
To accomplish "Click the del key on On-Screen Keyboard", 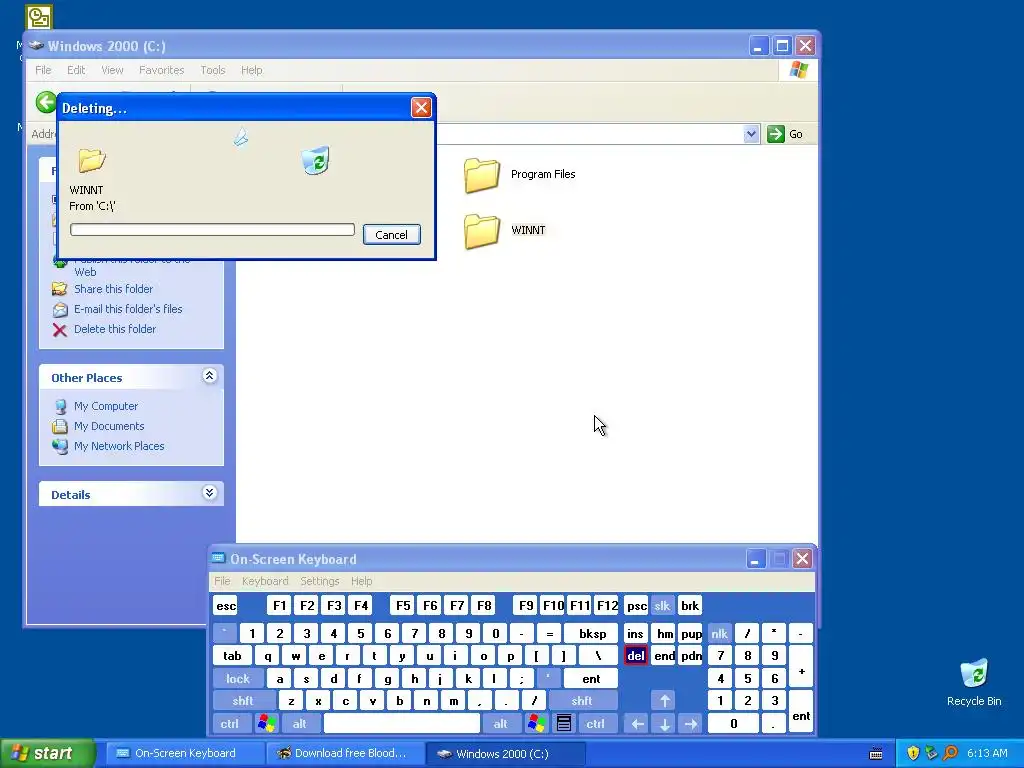I will pos(635,656).
